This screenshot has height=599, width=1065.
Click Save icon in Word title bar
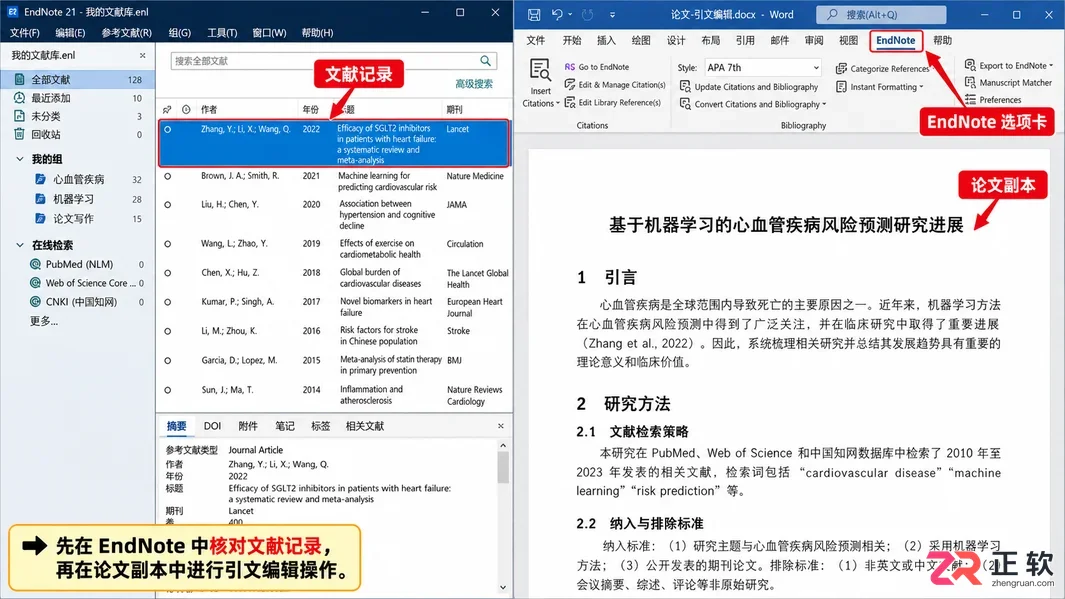534,14
